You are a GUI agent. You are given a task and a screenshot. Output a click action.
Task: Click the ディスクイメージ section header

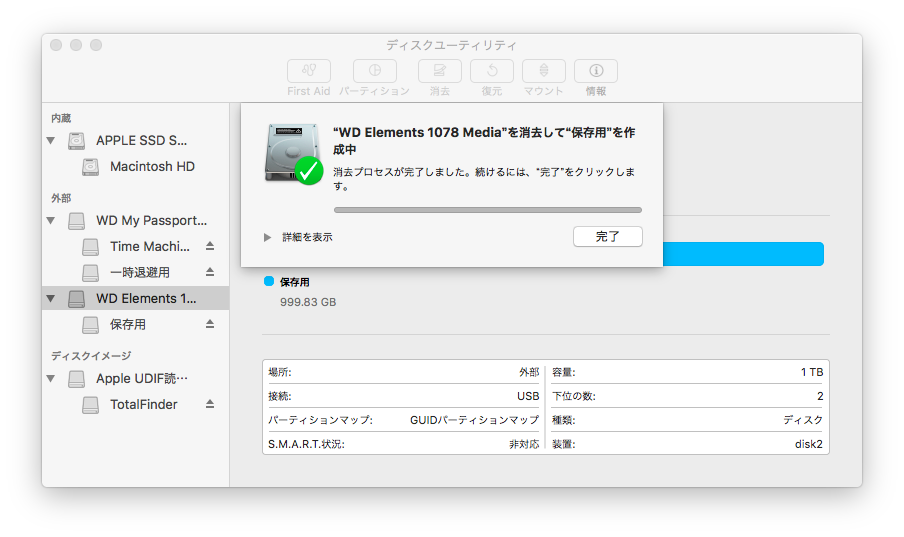[x=91, y=356]
